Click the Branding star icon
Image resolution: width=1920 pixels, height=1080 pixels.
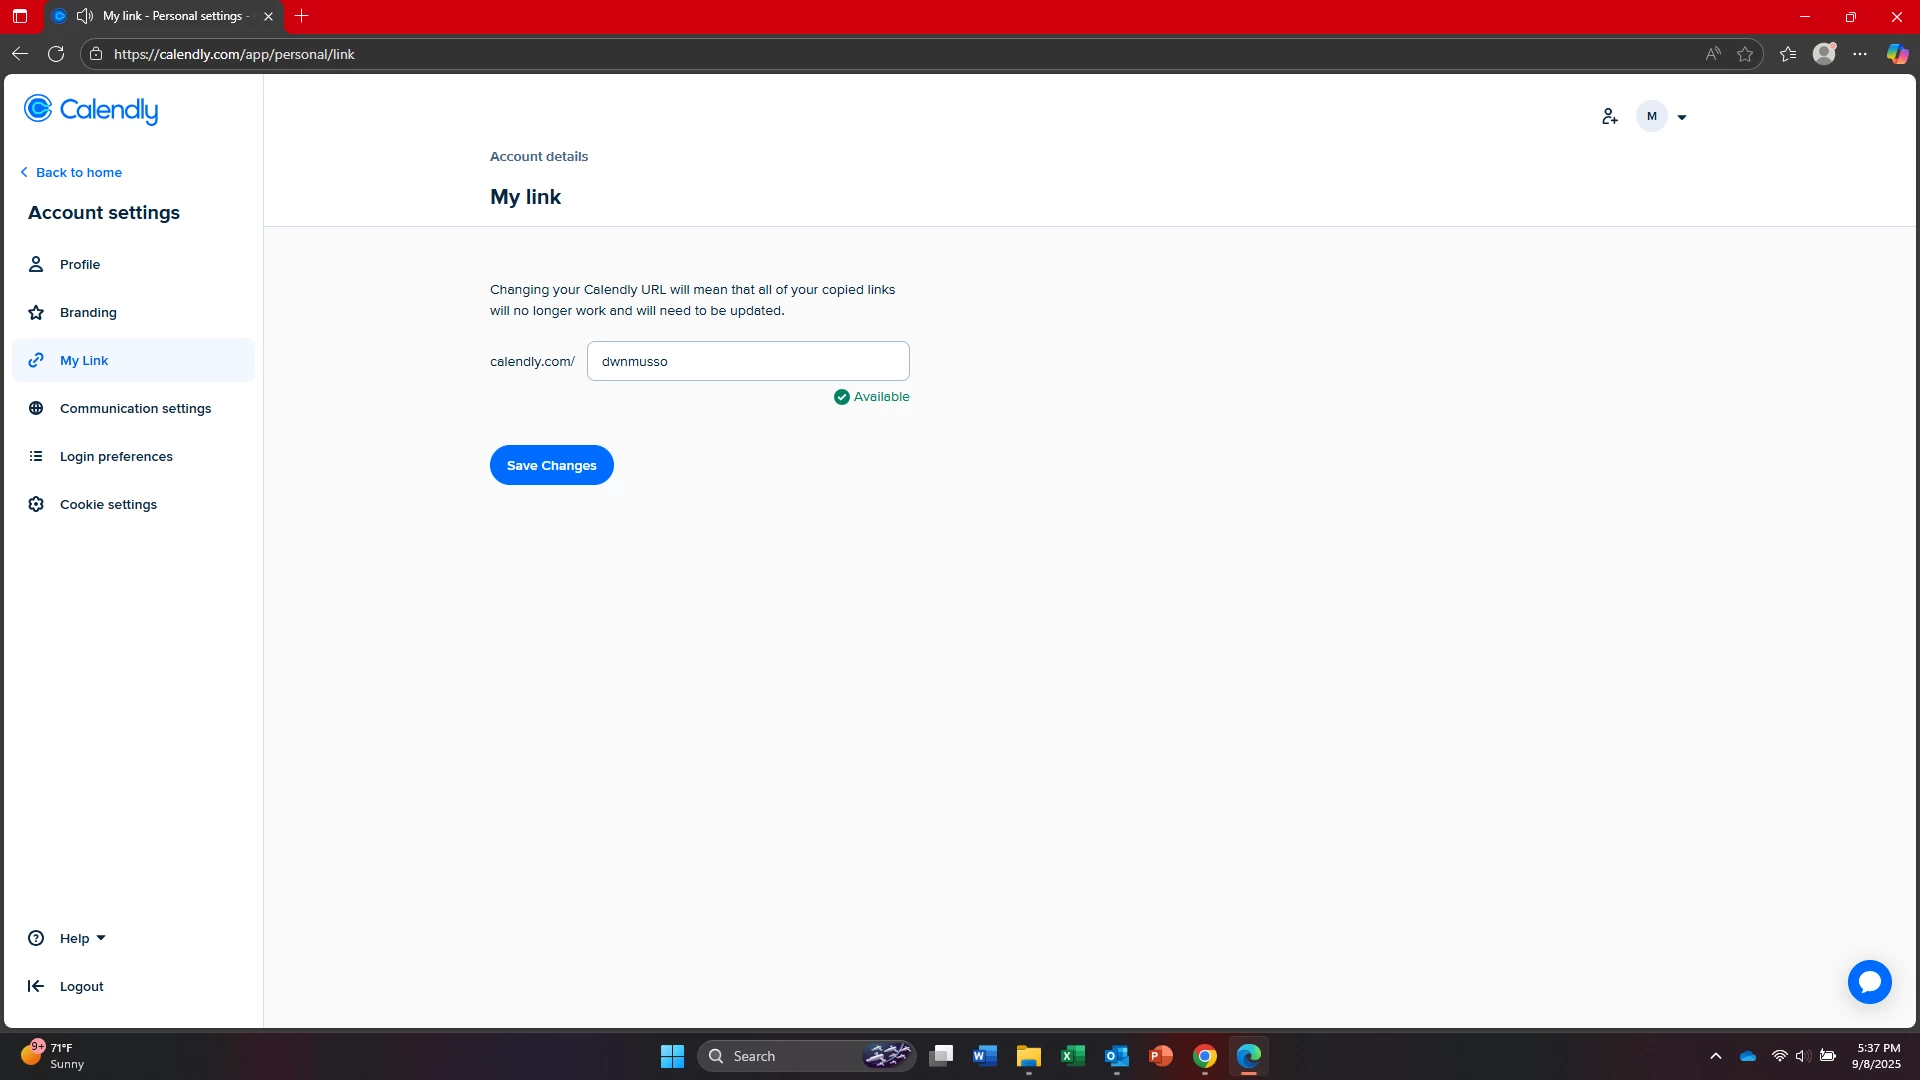coord(36,312)
